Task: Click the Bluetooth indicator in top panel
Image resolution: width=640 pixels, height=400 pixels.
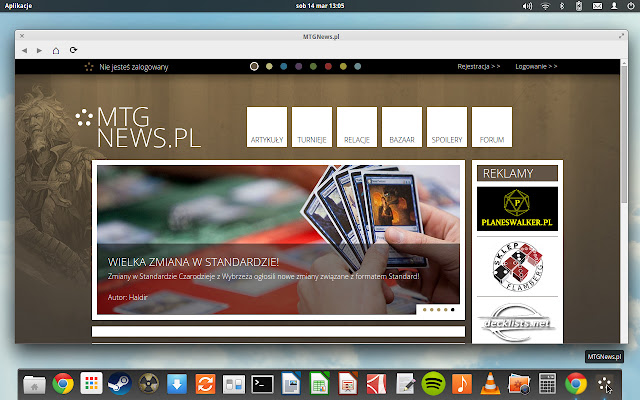Action: pos(562,6)
